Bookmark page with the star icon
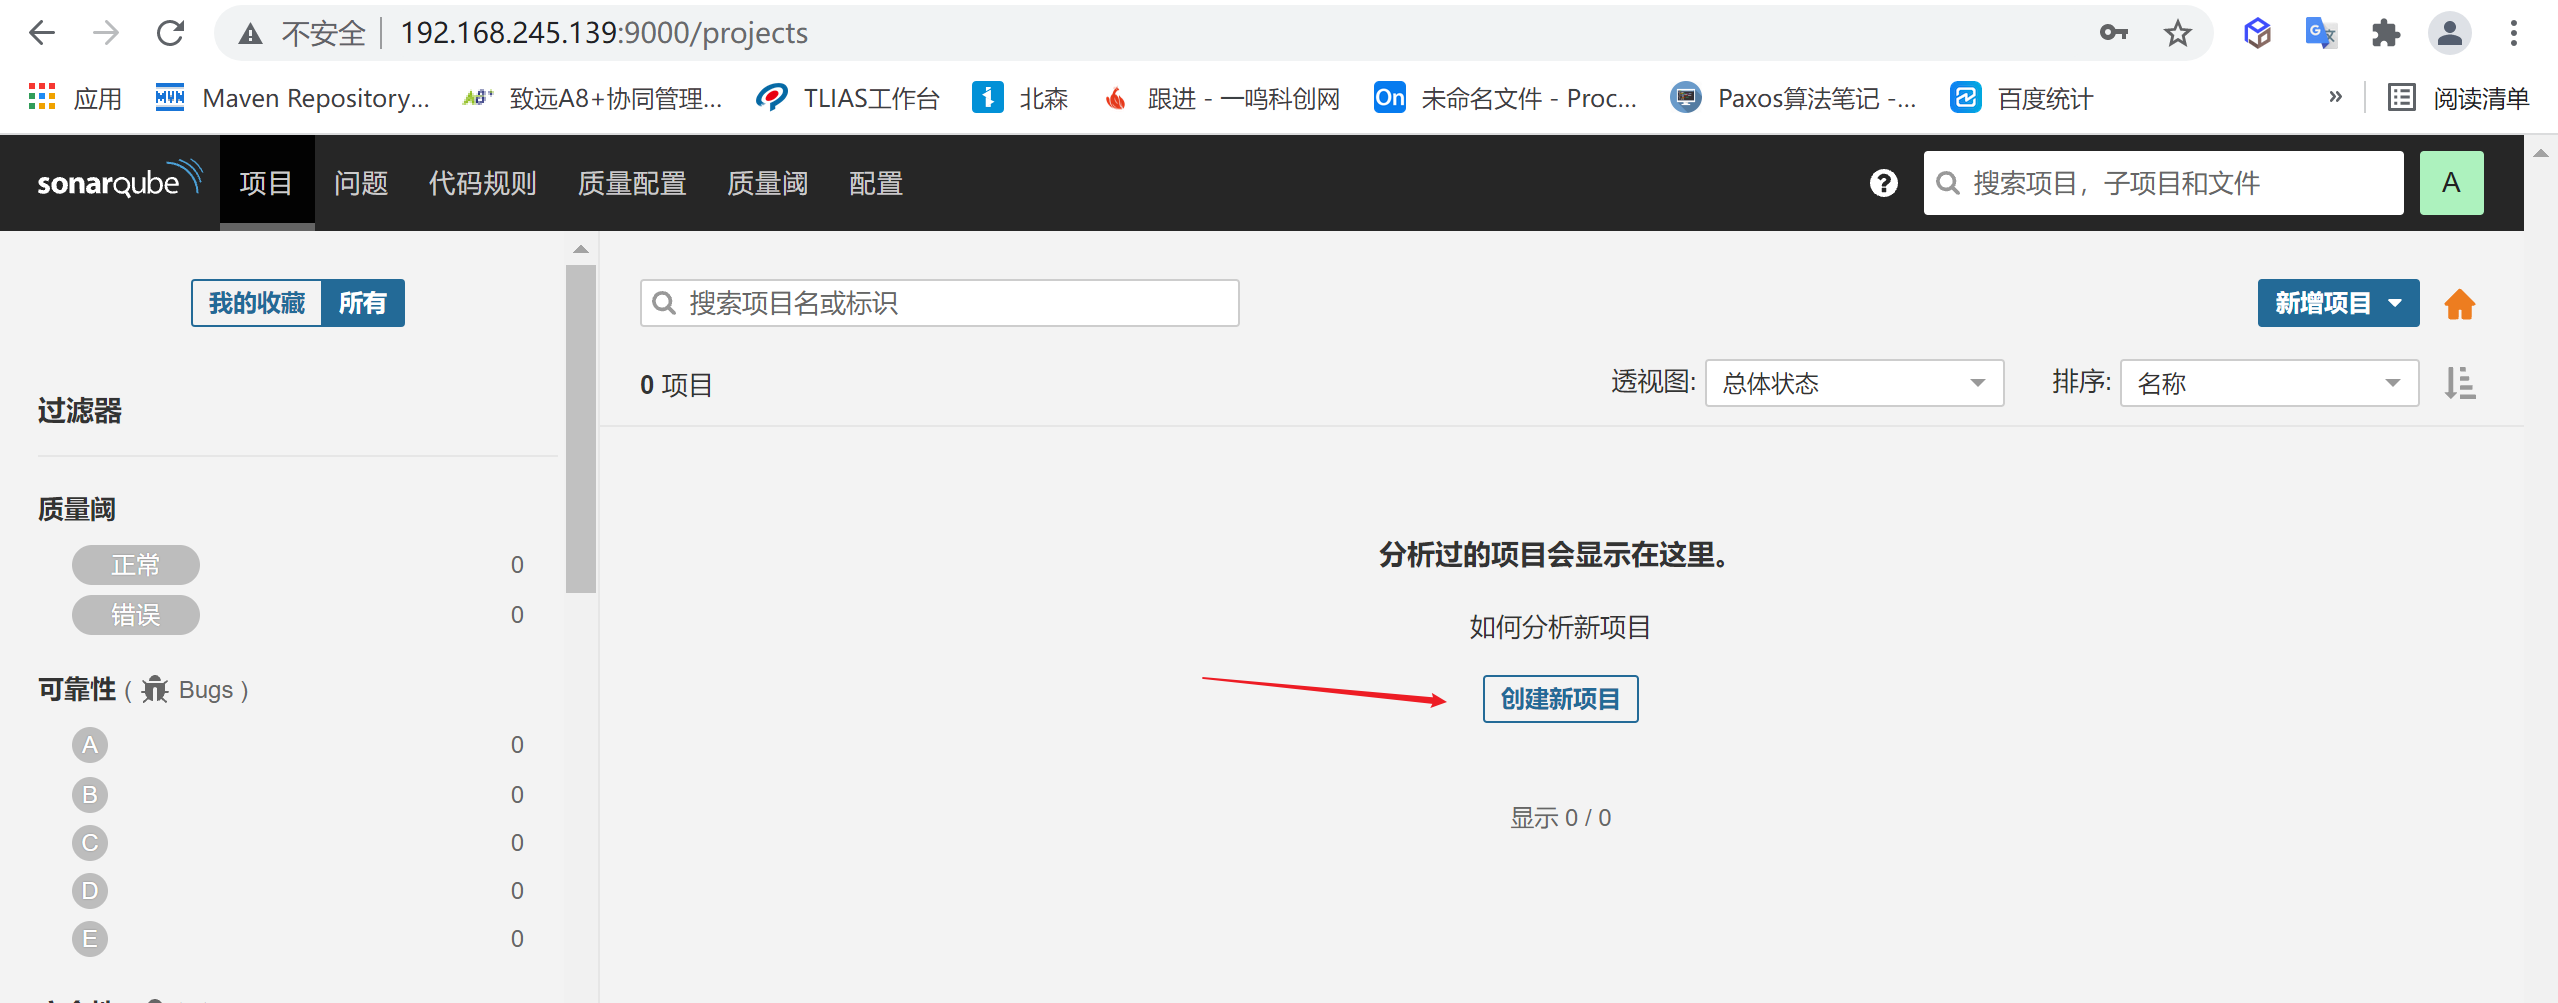The height and width of the screenshot is (1003, 2558). click(x=2177, y=34)
